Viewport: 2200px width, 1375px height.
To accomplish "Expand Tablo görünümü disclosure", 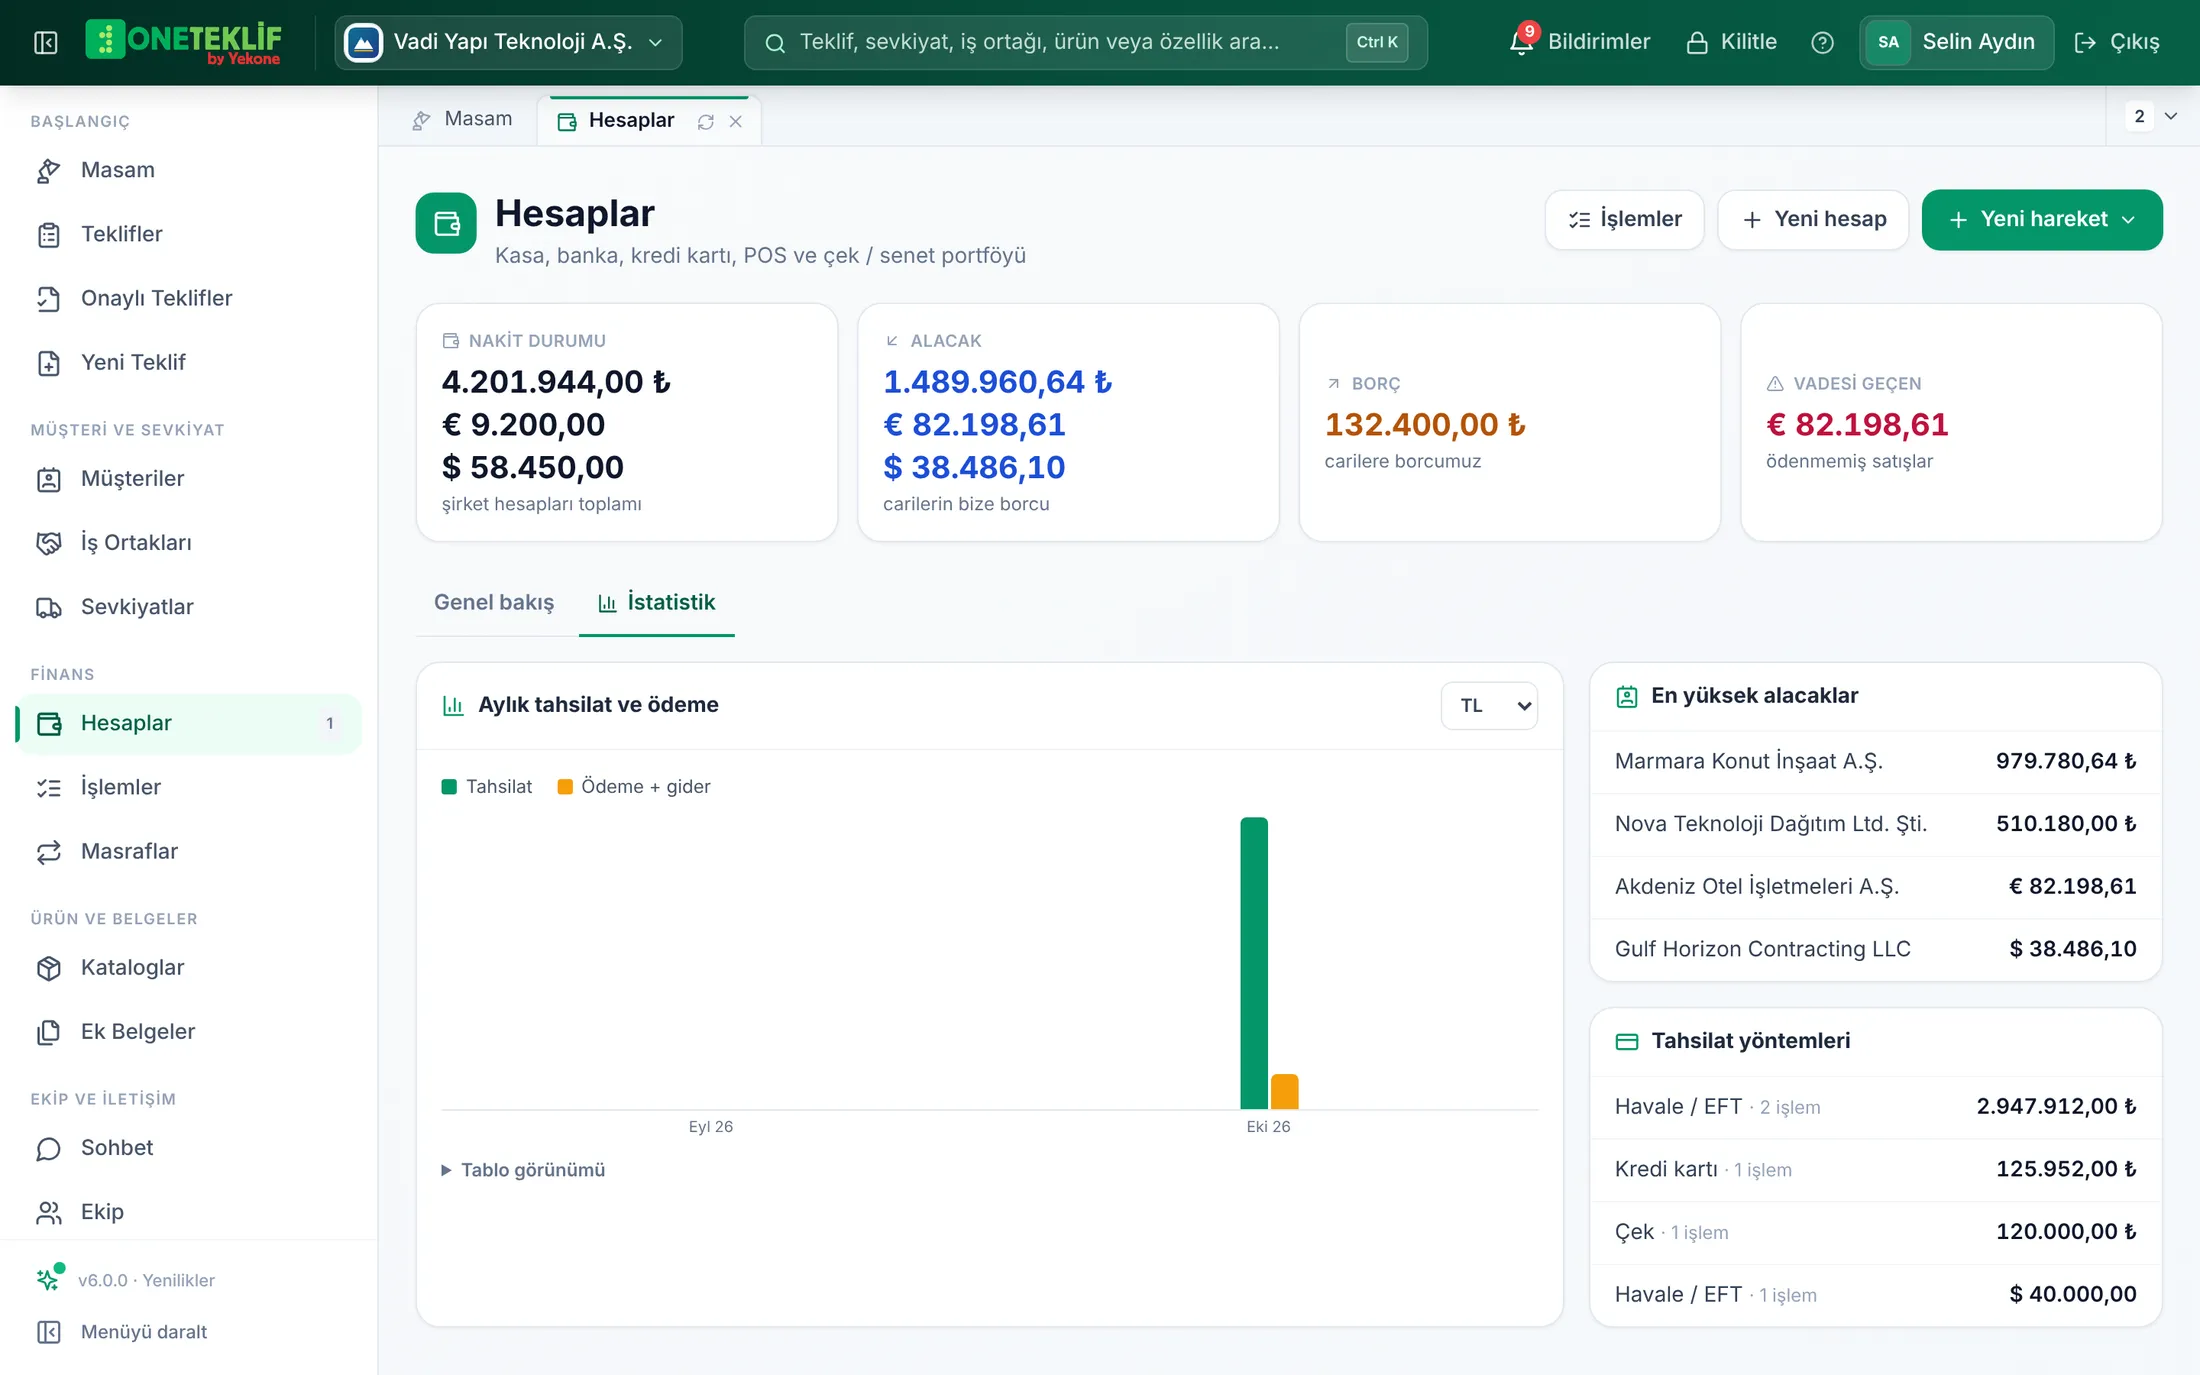I will tap(523, 1169).
